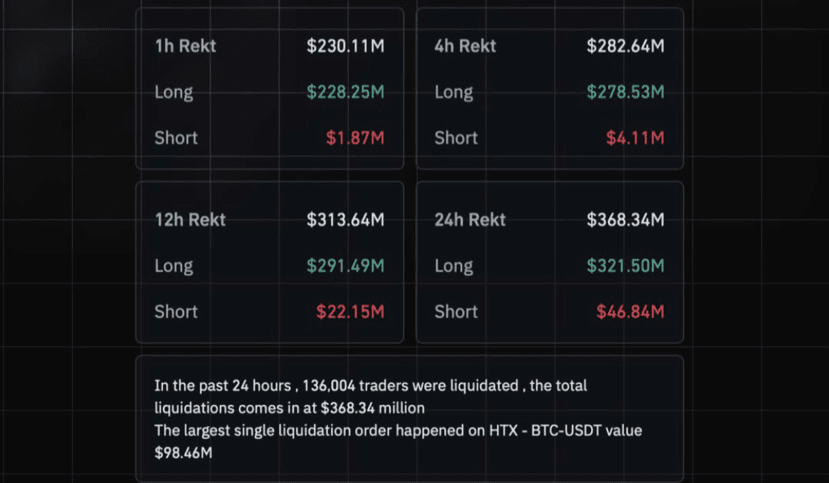
Task: Click the 24h Long value $321.50M
Action: (x=625, y=266)
